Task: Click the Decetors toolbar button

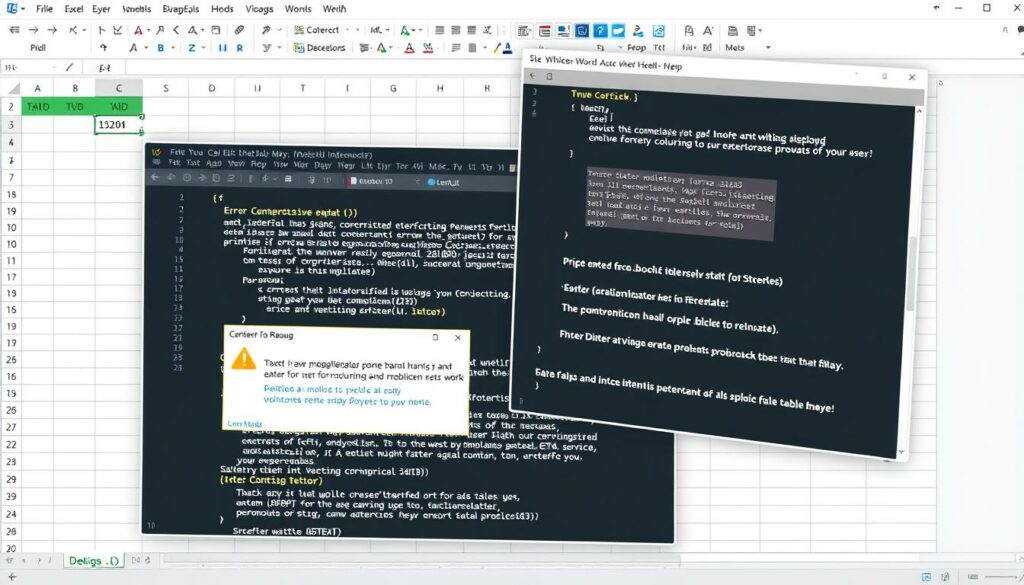Action: pos(319,48)
